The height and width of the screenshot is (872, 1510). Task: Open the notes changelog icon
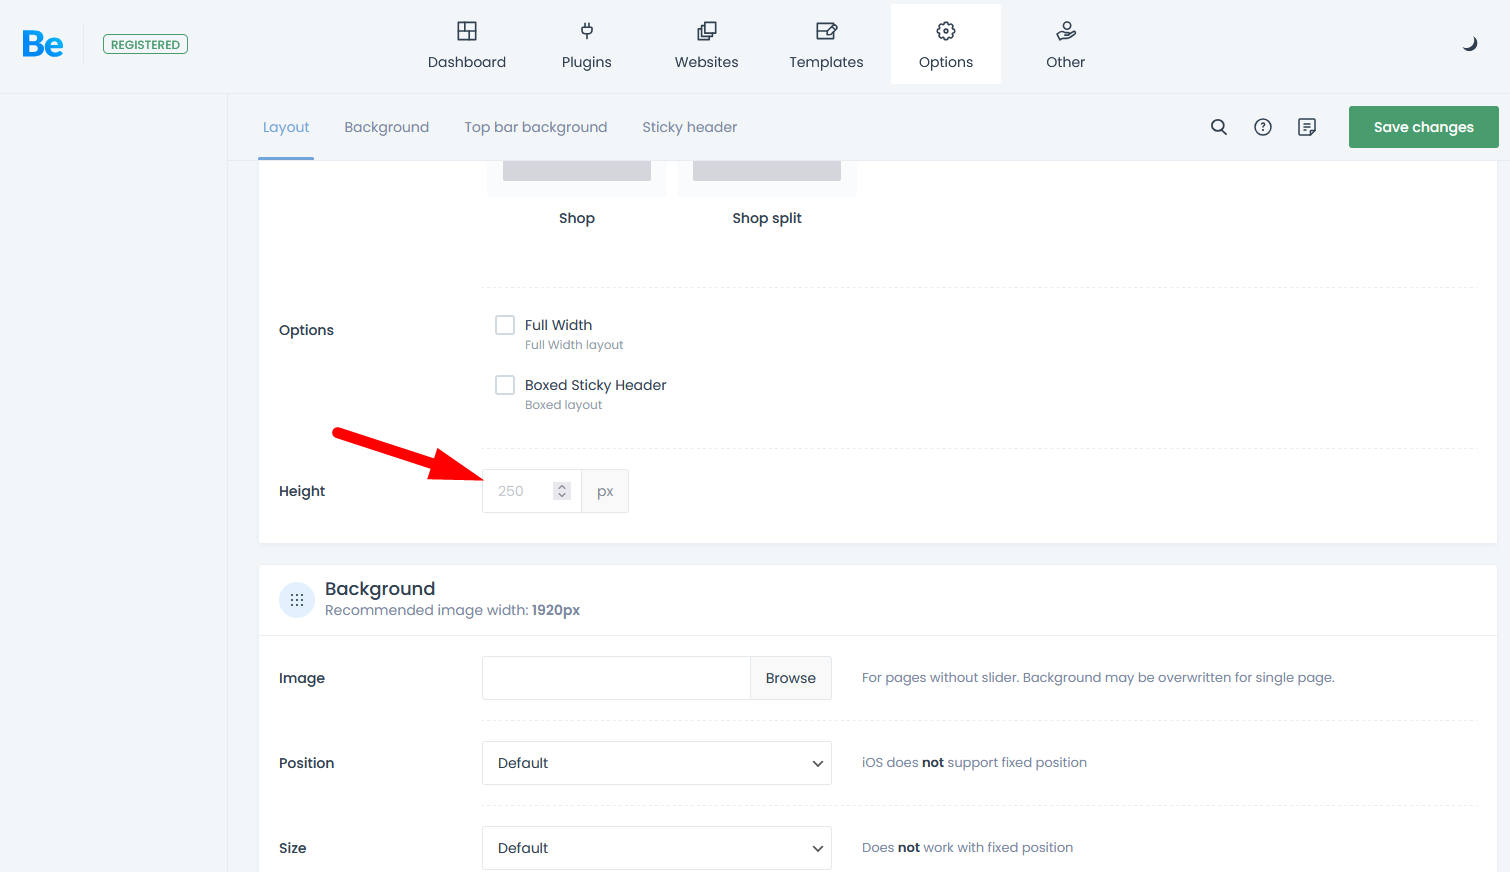1307,127
